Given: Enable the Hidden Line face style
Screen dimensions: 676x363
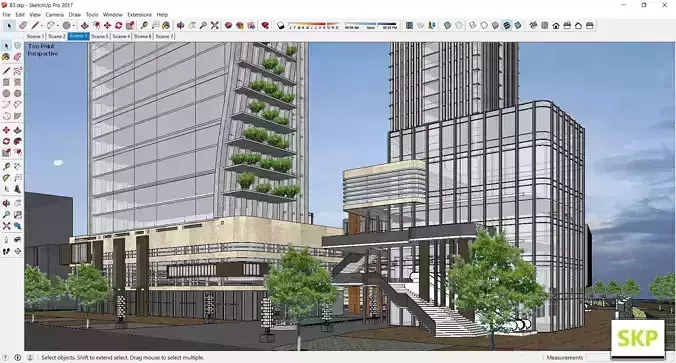Looking at the screenshot, I should point(484,25).
